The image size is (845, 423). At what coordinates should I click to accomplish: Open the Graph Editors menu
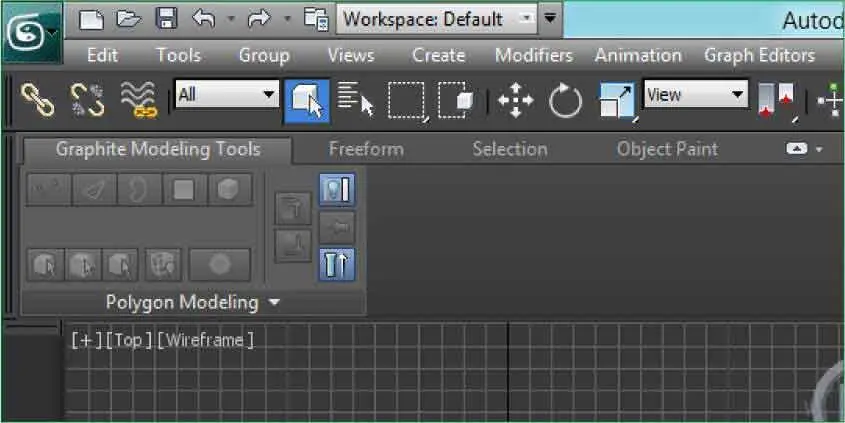(759, 56)
